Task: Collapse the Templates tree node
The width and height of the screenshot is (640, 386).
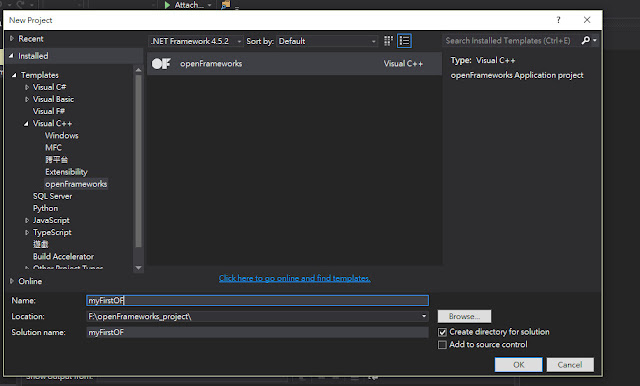Action: [14, 75]
